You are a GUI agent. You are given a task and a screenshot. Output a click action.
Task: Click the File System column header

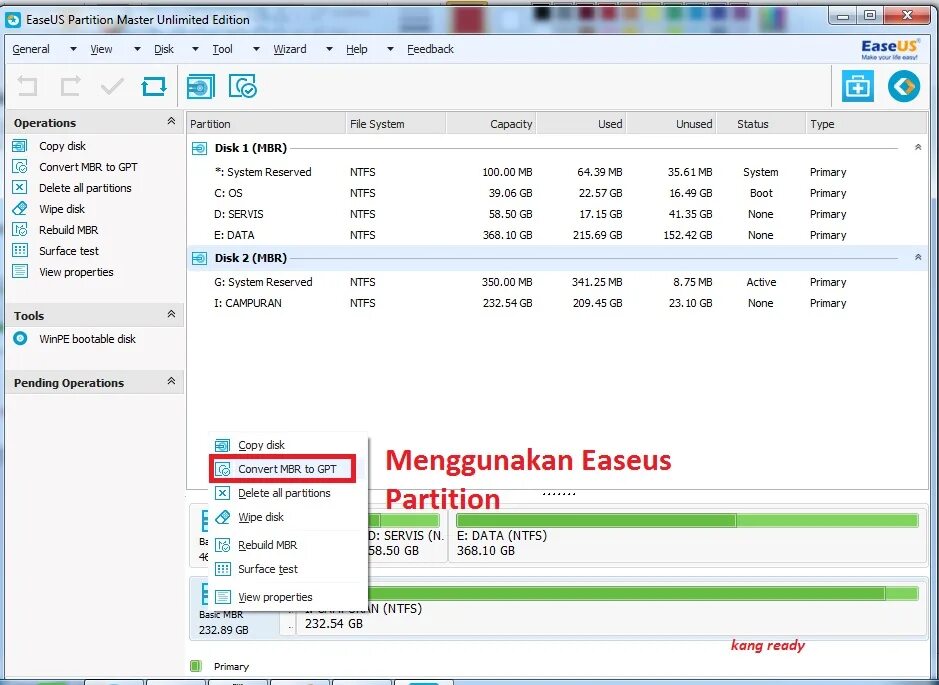point(396,124)
